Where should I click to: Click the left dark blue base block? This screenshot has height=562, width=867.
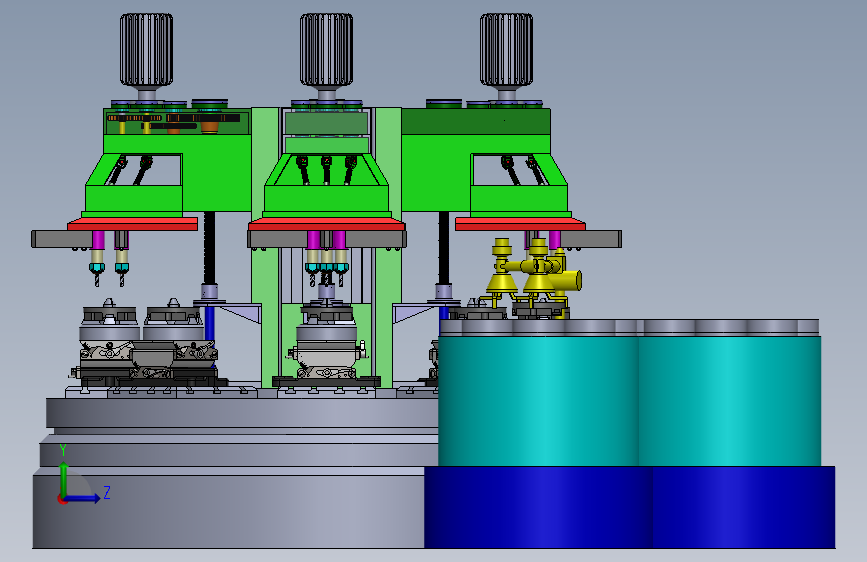point(538,507)
